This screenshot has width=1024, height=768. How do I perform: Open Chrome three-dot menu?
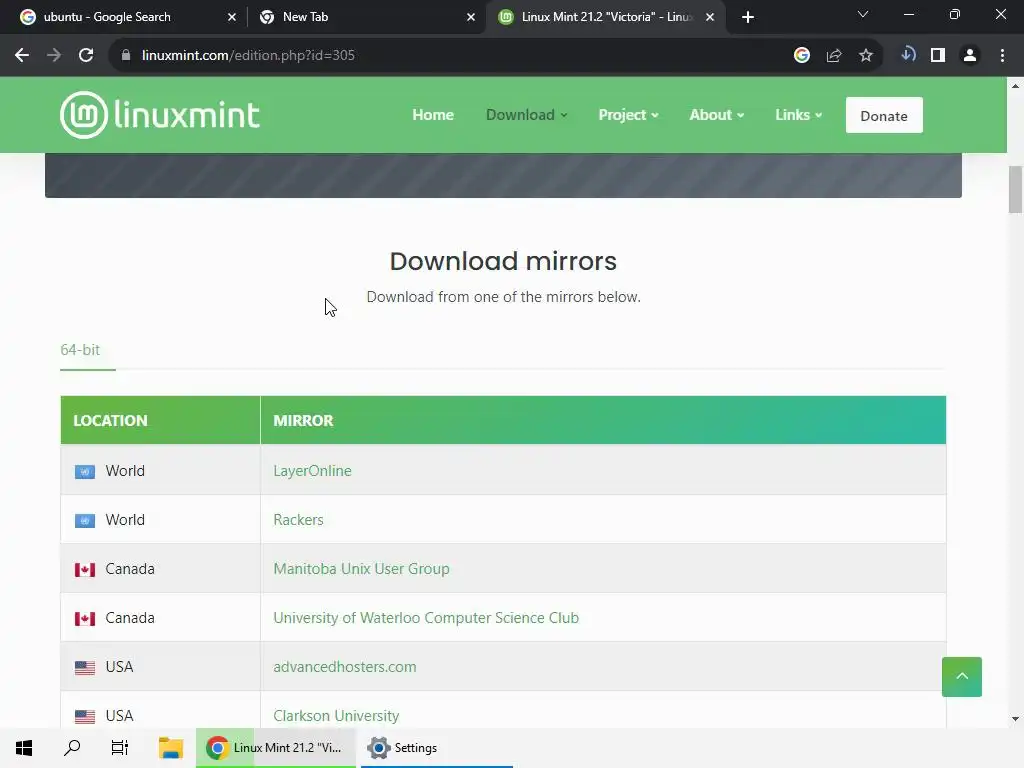tap(1002, 56)
